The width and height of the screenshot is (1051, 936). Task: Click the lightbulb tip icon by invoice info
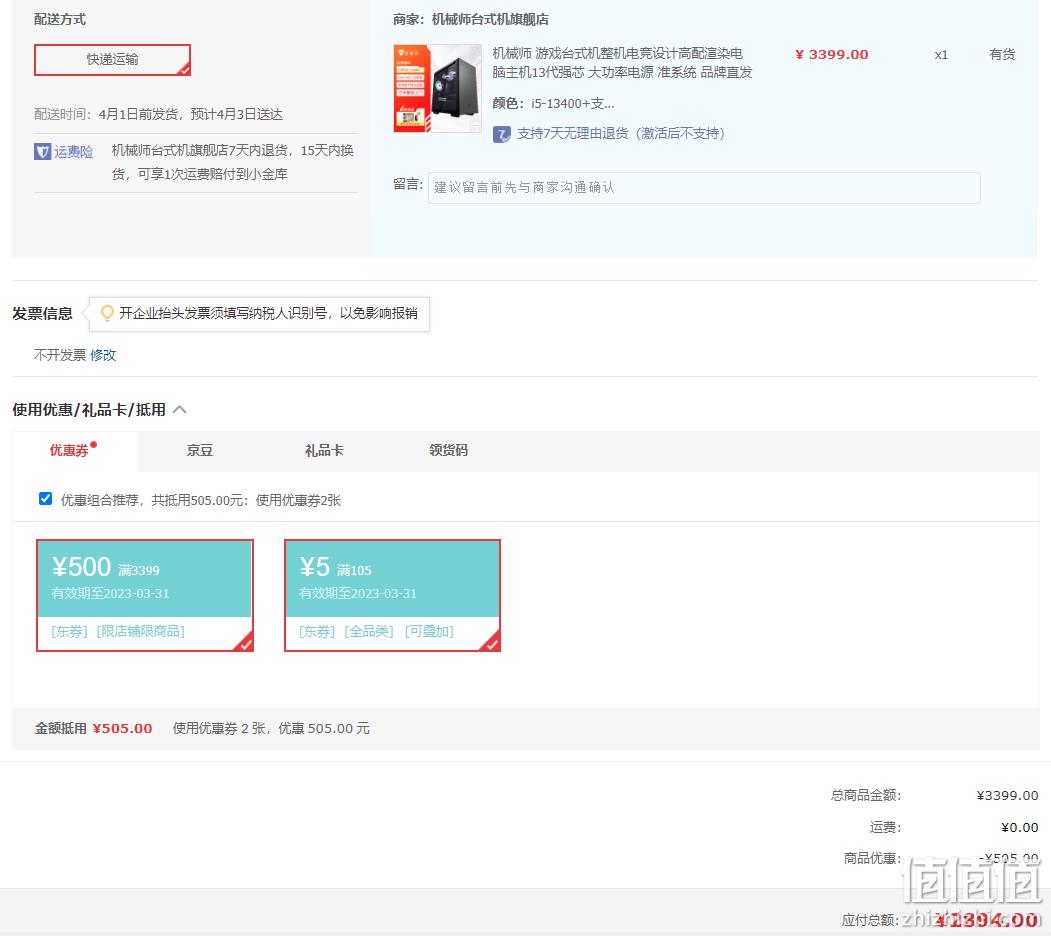tap(107, 313)
